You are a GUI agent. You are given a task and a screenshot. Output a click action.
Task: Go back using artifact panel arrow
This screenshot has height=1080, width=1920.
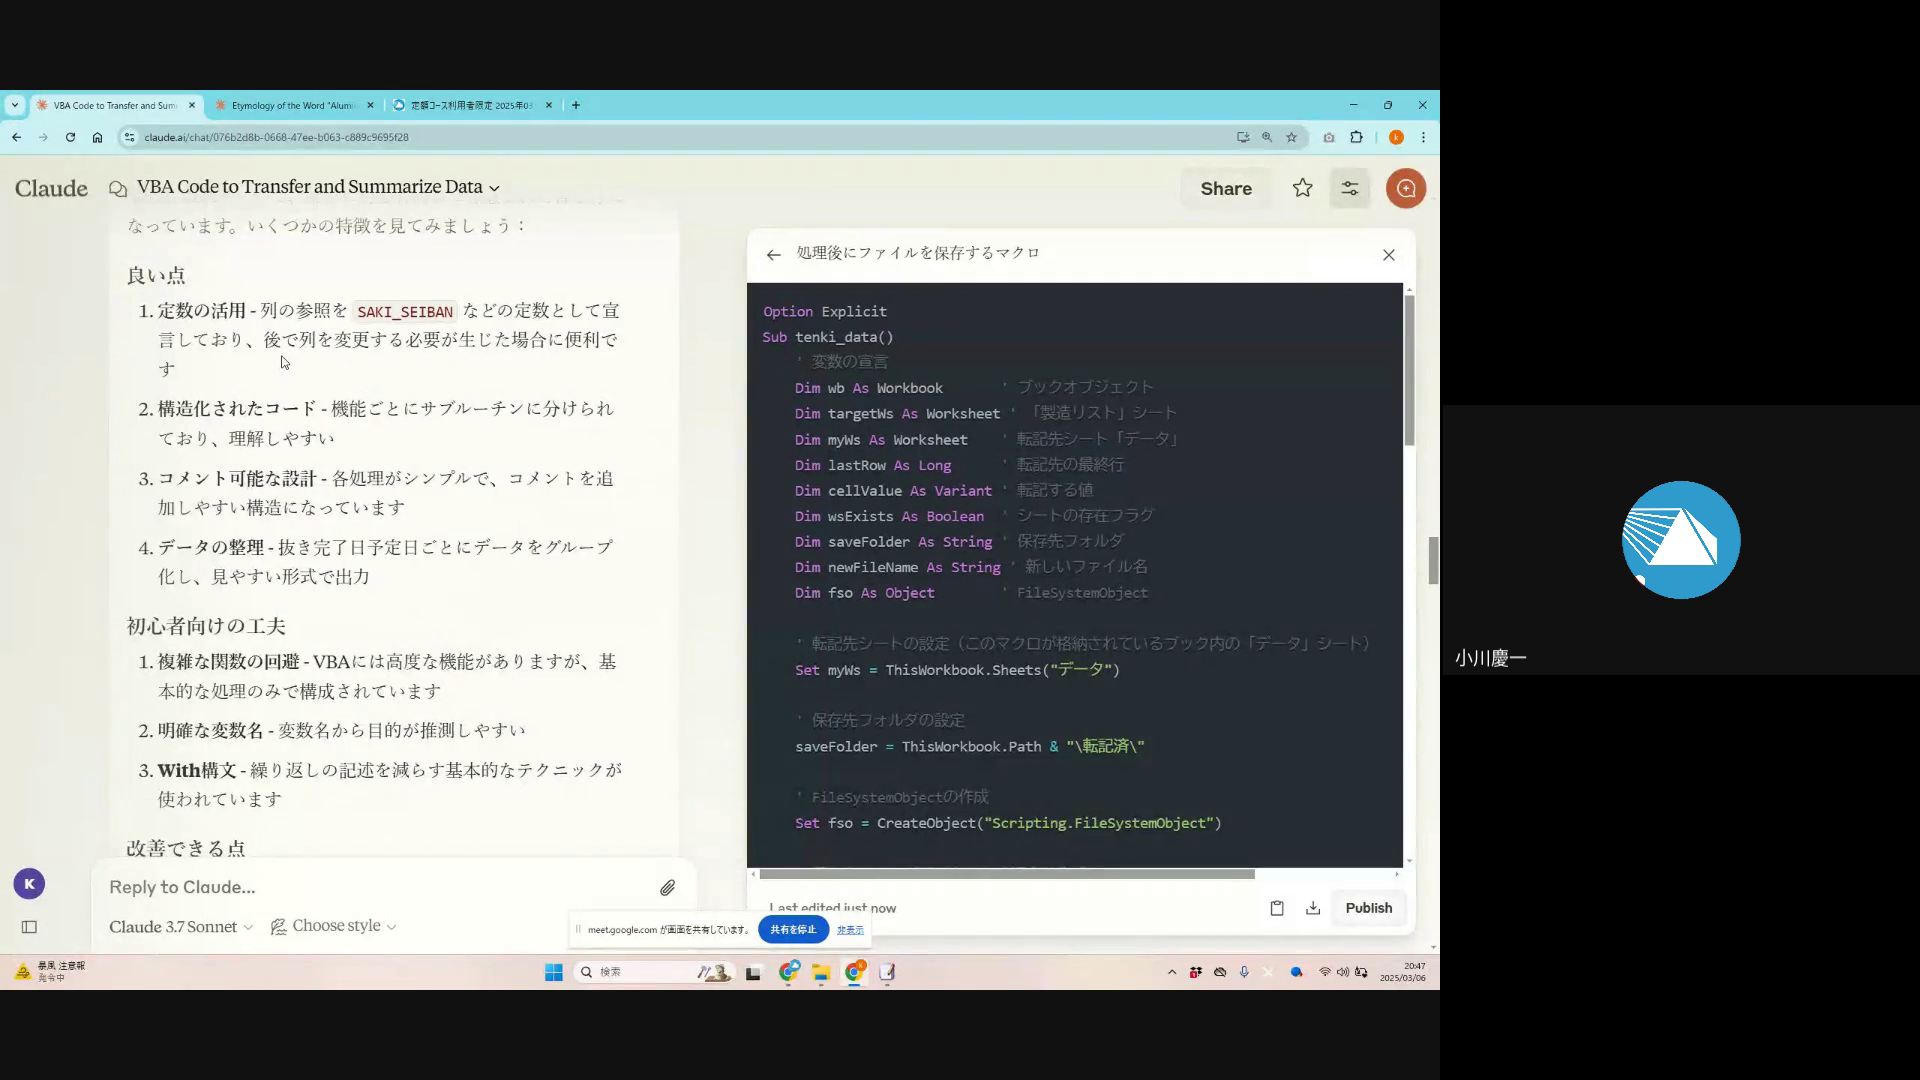tap(773, 255)
